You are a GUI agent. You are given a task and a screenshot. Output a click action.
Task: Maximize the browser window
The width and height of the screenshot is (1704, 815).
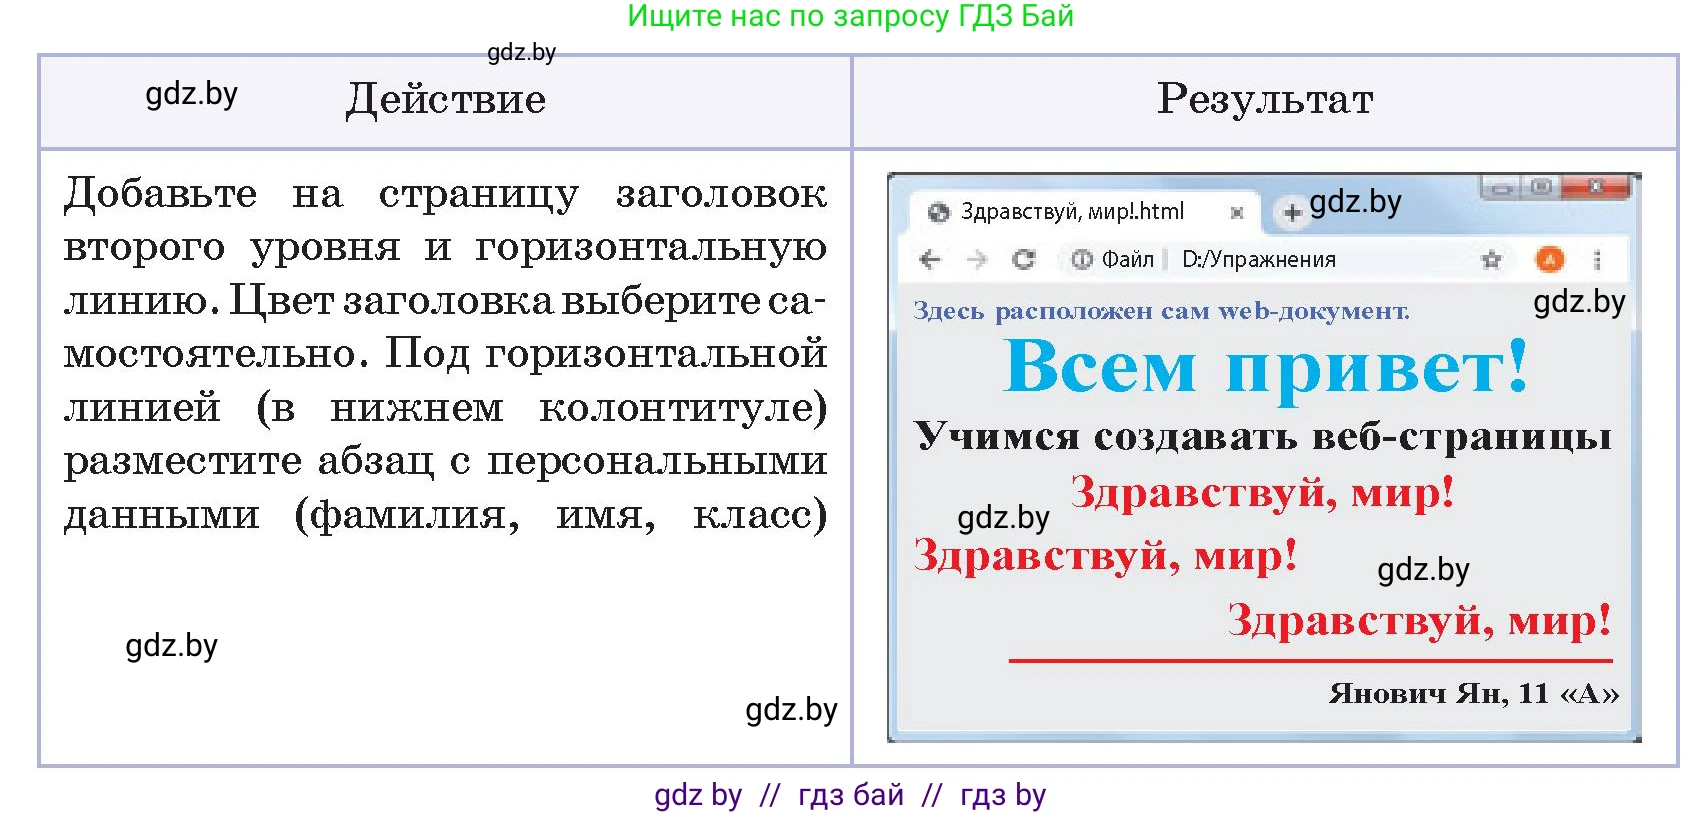coord(1541,187)
